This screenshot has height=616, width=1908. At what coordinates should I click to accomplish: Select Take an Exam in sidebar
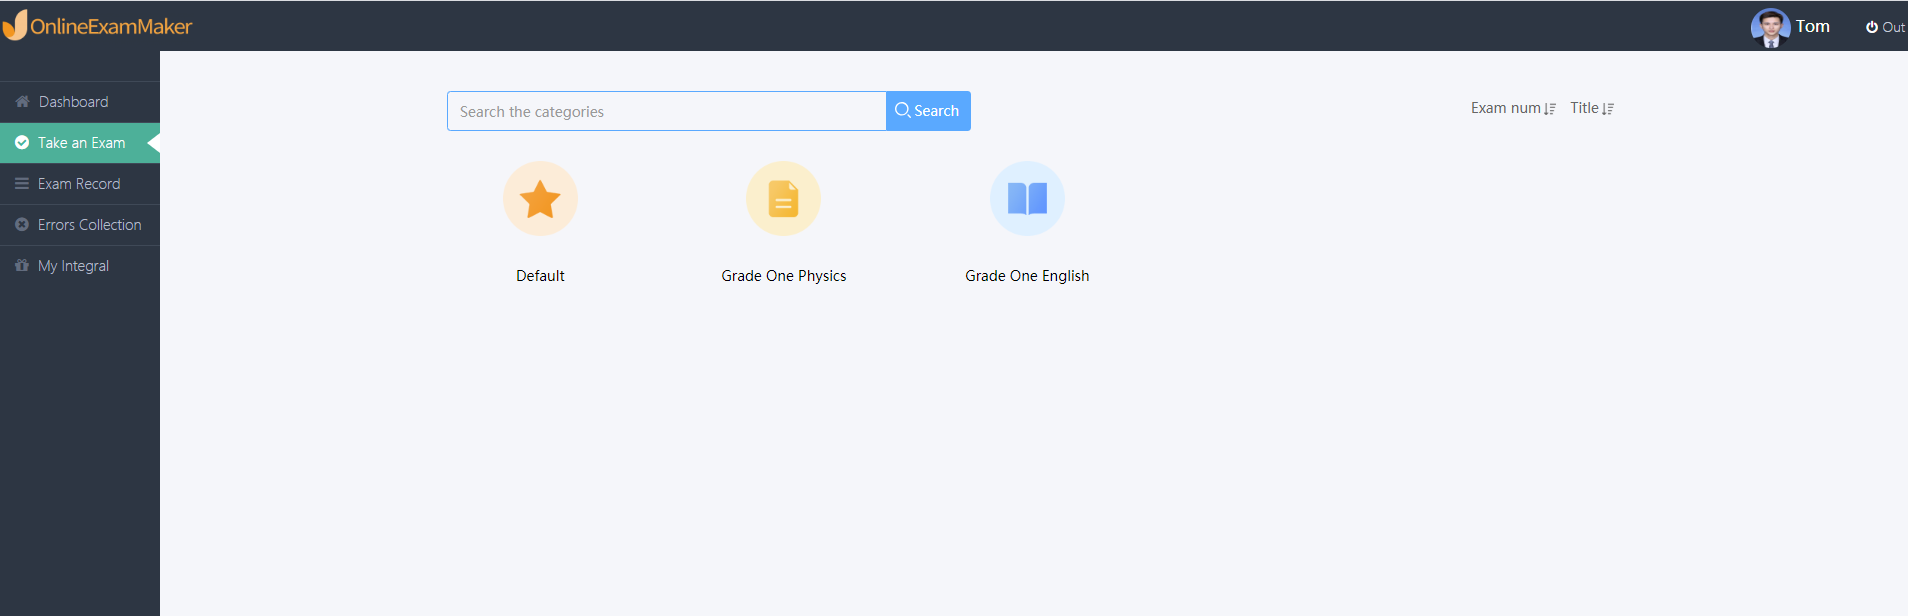click(80, 143)
